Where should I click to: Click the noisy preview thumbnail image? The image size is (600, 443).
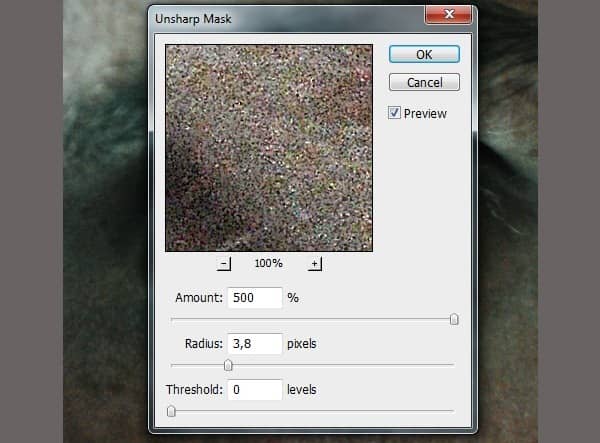(269, 148)
